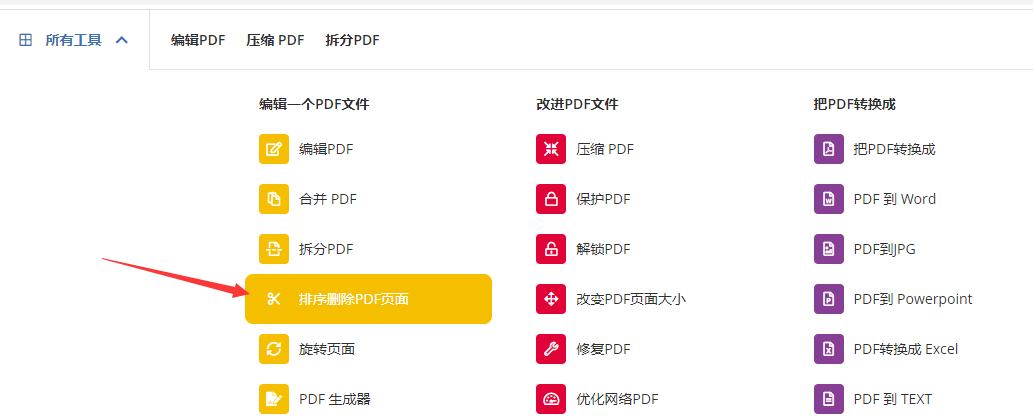Collapse the 所有工具 menu chevron
Screen dimensions: 1033x419
122,40
